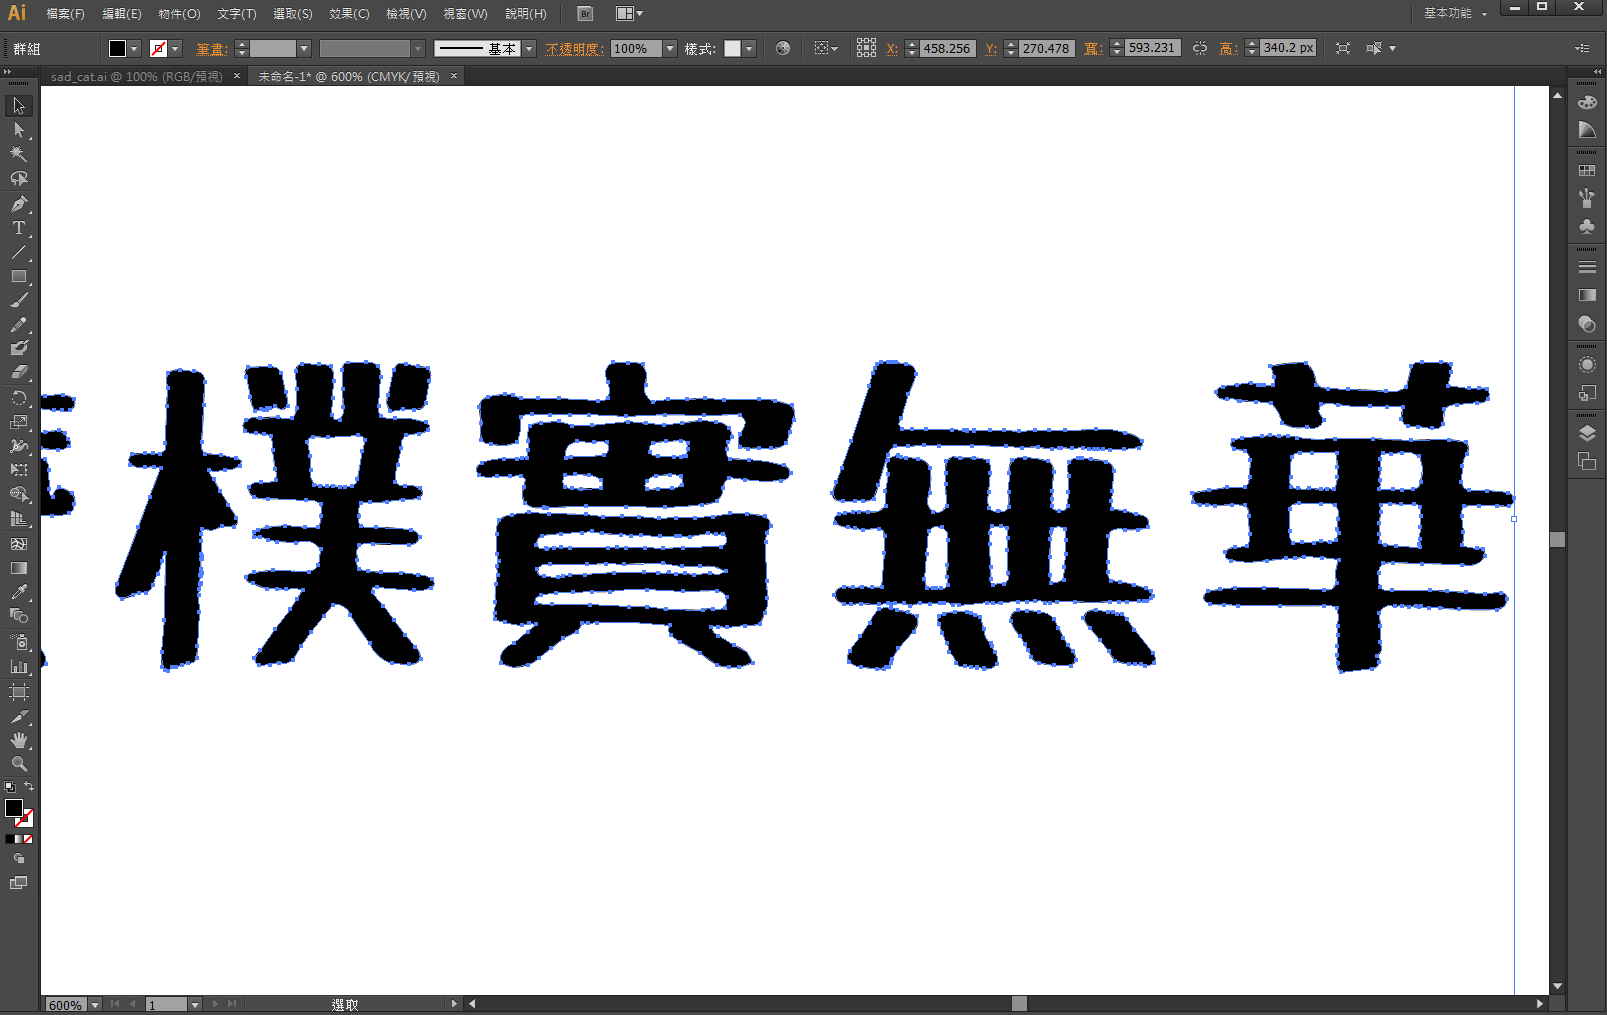This screenshot has width=1607, height=1015.
Task: Open the Arrange Documents dropdown
Action: click(629, 13)
